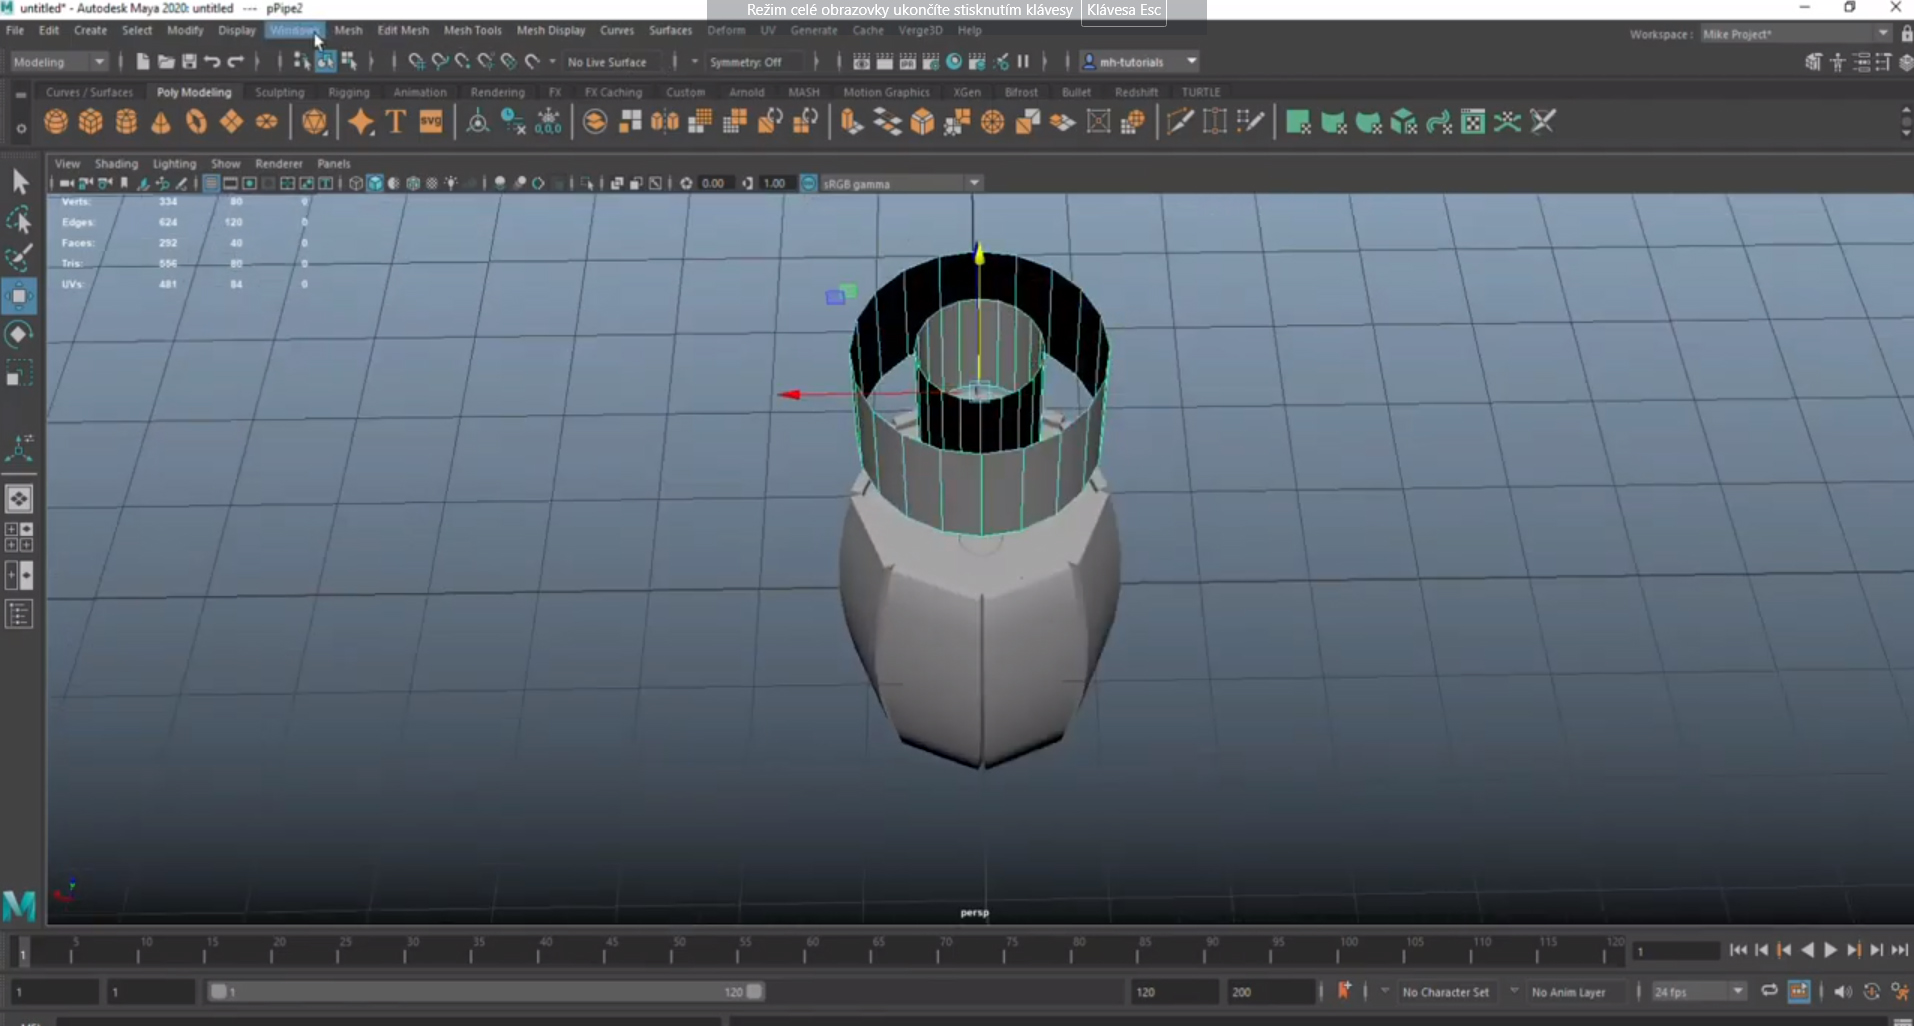Create a polygon plane from shelf

tap(231, 122)
